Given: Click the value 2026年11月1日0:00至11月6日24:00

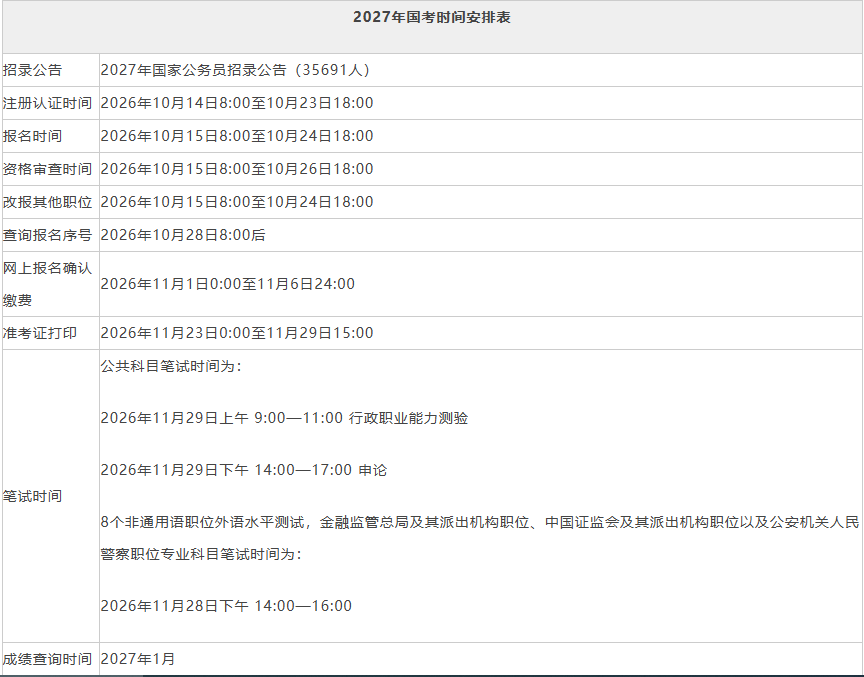Looking at the screenshot, I should pyautogui.click(x=228, y=284).
